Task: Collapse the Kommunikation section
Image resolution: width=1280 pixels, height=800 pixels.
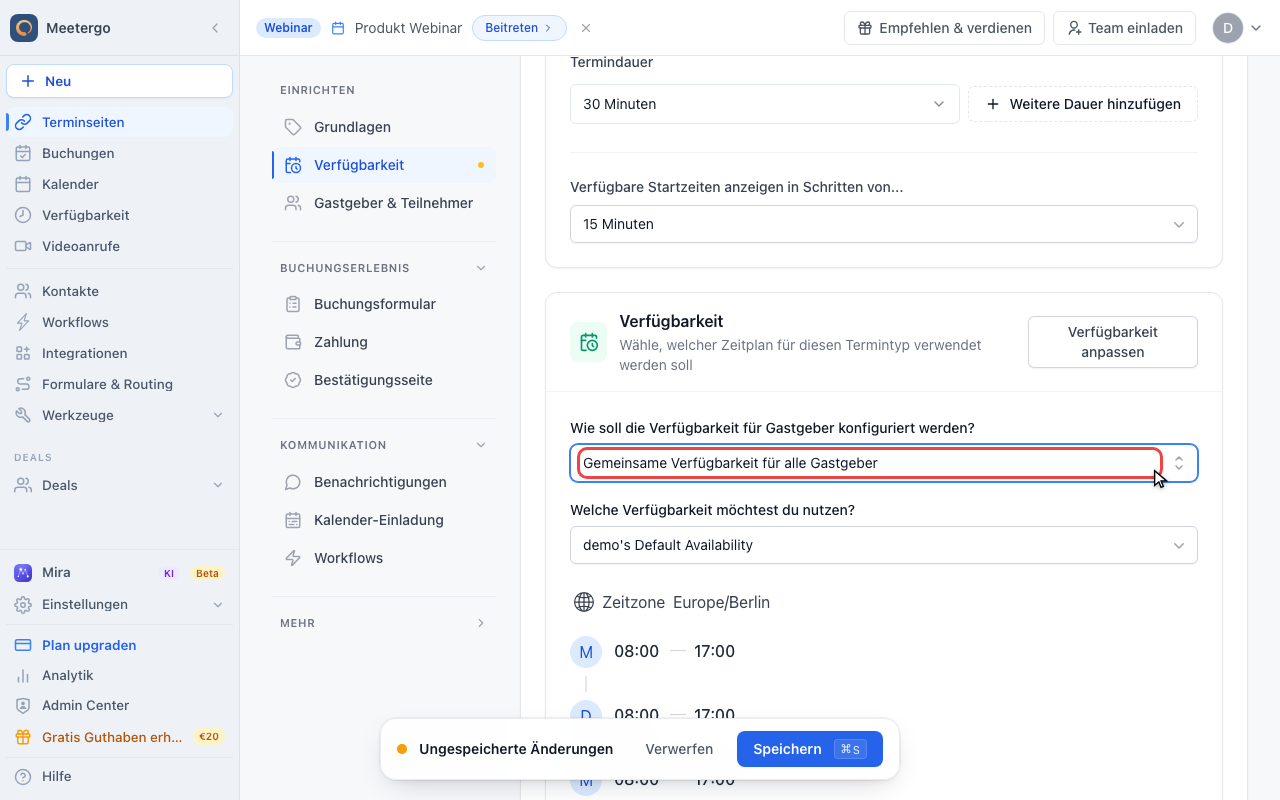Action: click(481, 445)
